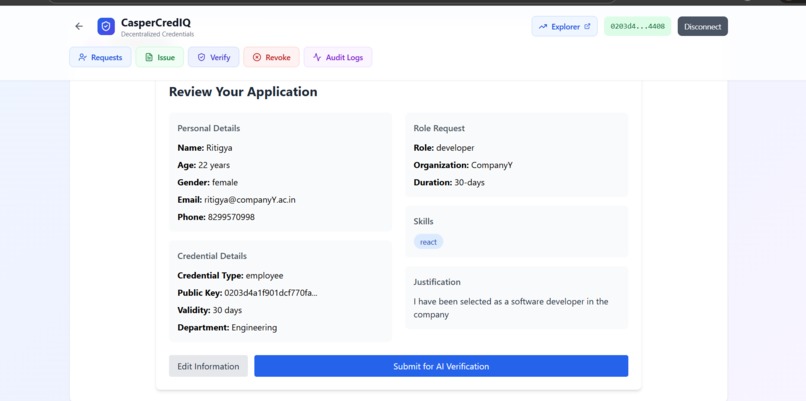Click the Review Your Application heading
This screenshot has height=401, width=806.
coord(243,92)
